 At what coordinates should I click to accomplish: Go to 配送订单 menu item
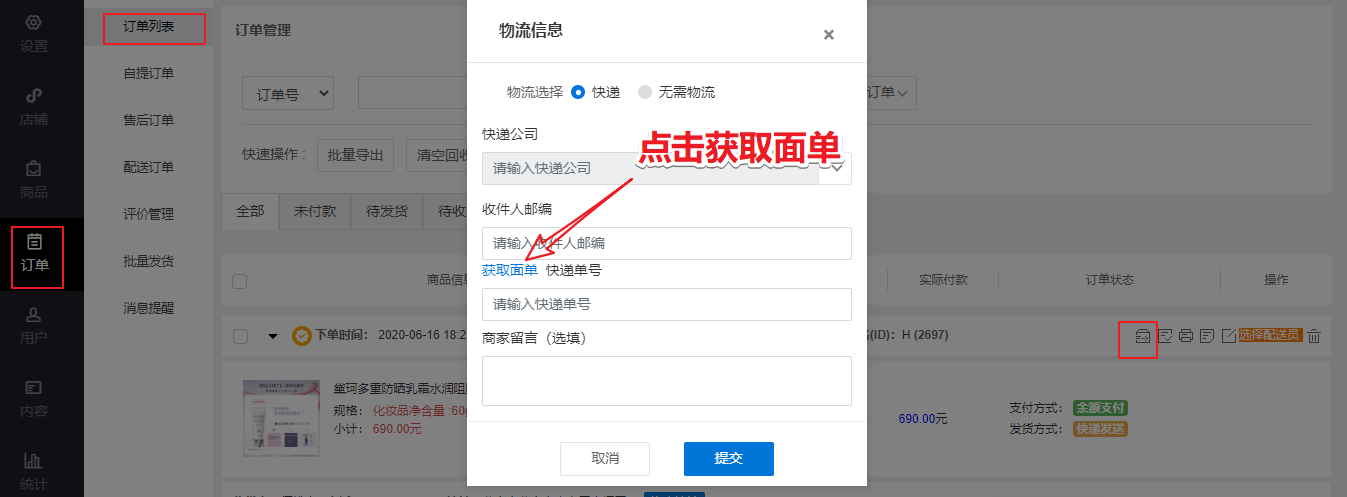click(149, 167)
